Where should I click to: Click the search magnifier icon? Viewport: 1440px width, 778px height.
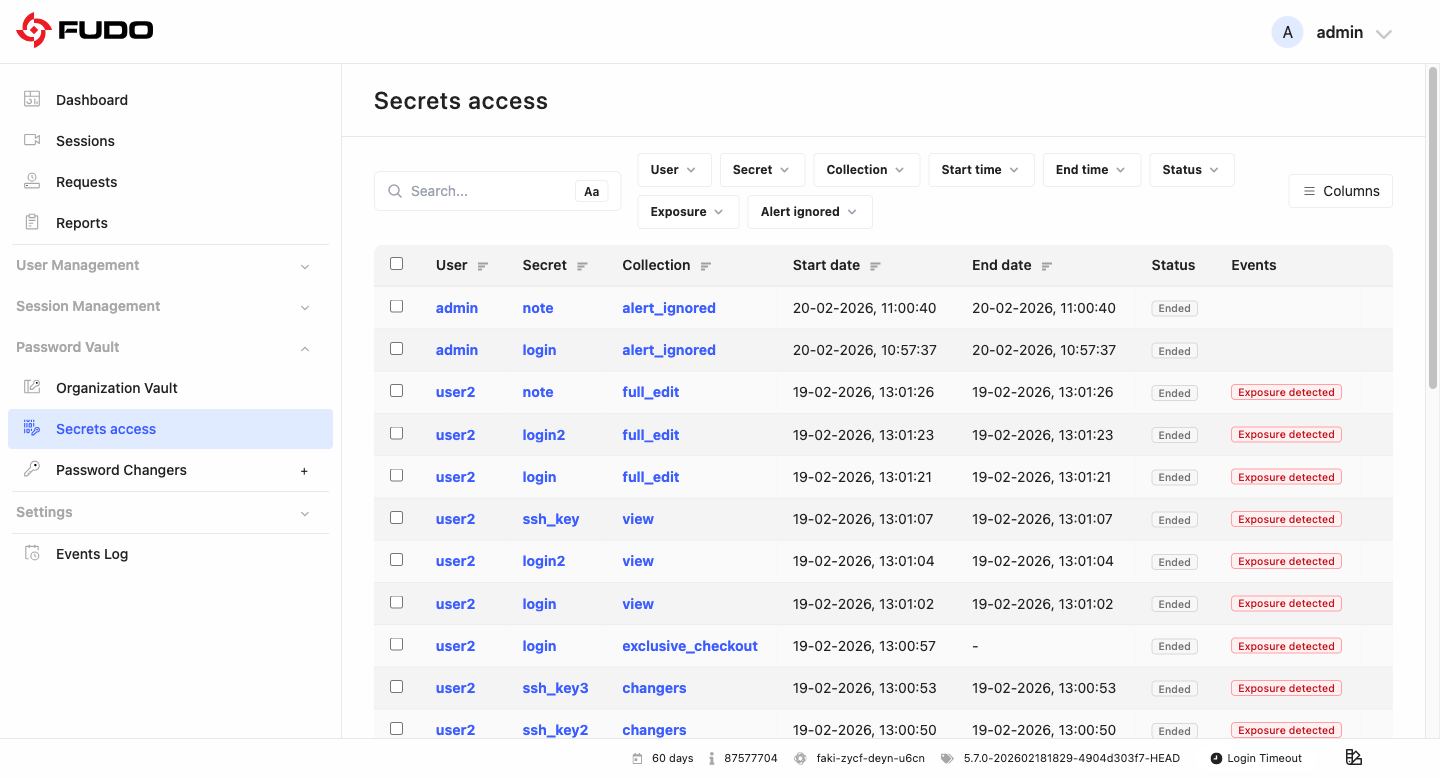tap(395, 191)
